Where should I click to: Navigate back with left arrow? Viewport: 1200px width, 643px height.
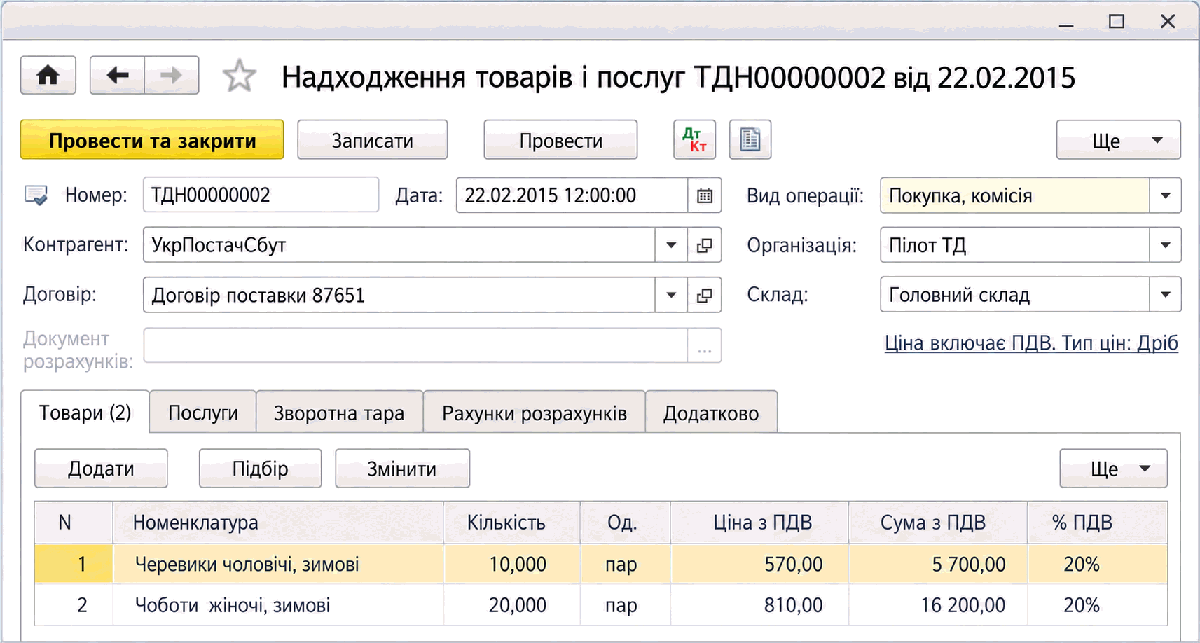[x=117, y=76]
